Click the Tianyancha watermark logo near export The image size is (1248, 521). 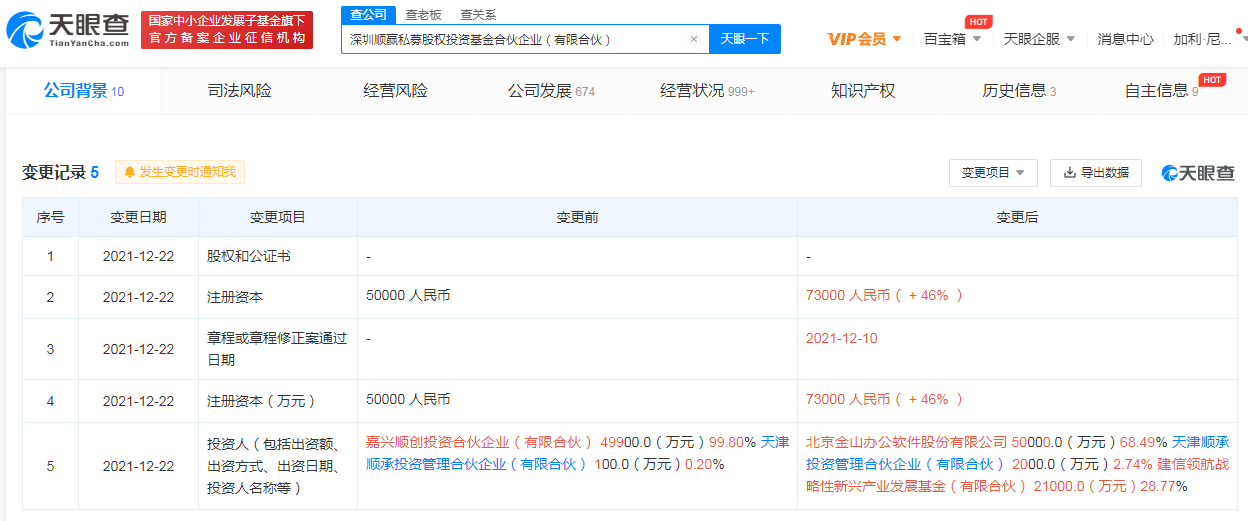coord(1198,173)
